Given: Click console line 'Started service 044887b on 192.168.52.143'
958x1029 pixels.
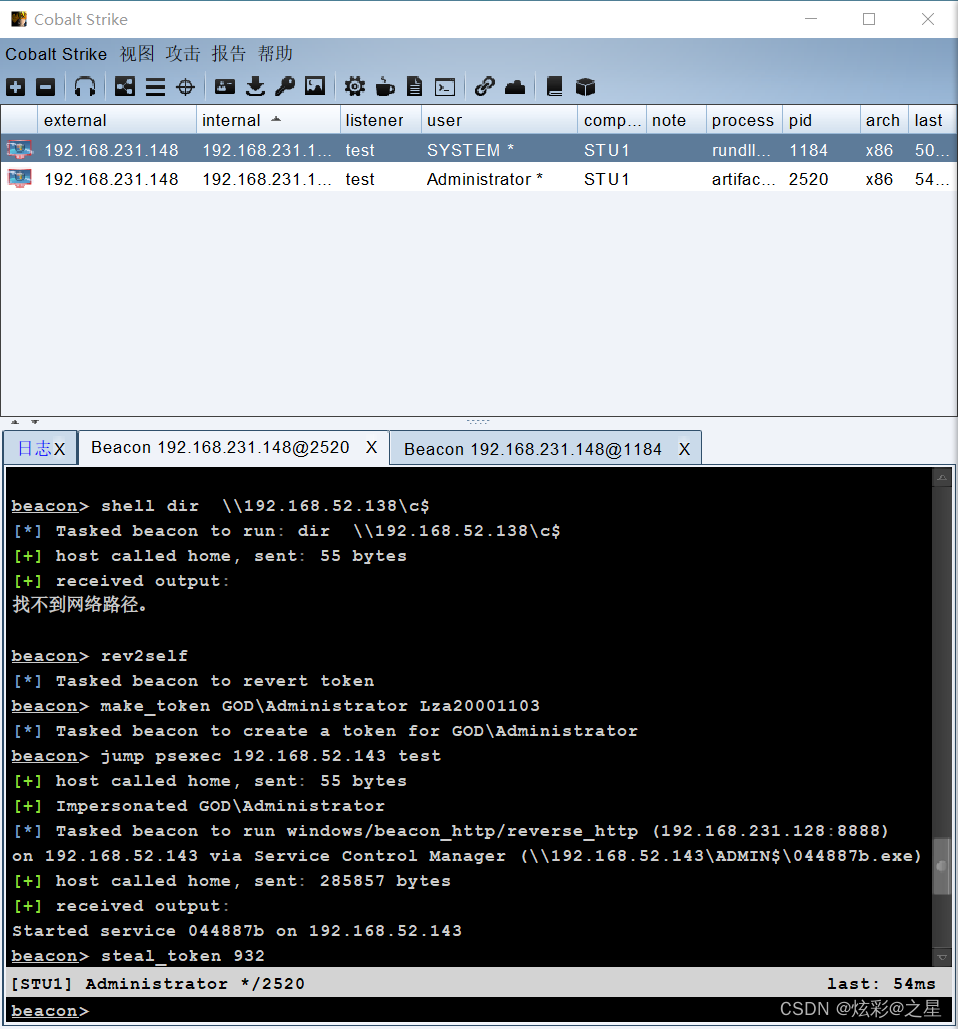Looking at the screenshot, I should tap(237, 931).
